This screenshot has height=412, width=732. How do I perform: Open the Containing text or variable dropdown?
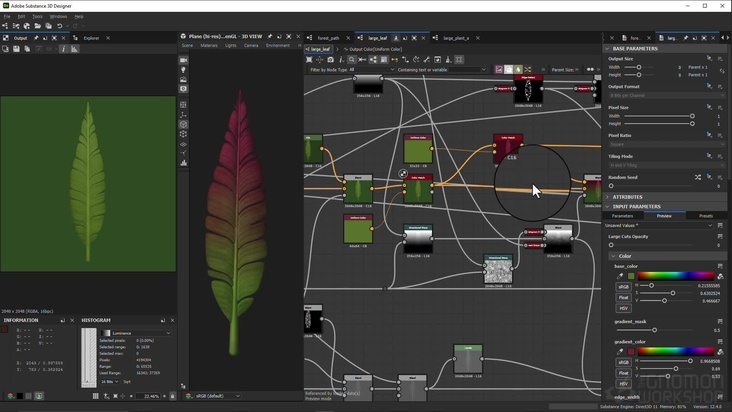coord(467,70)
